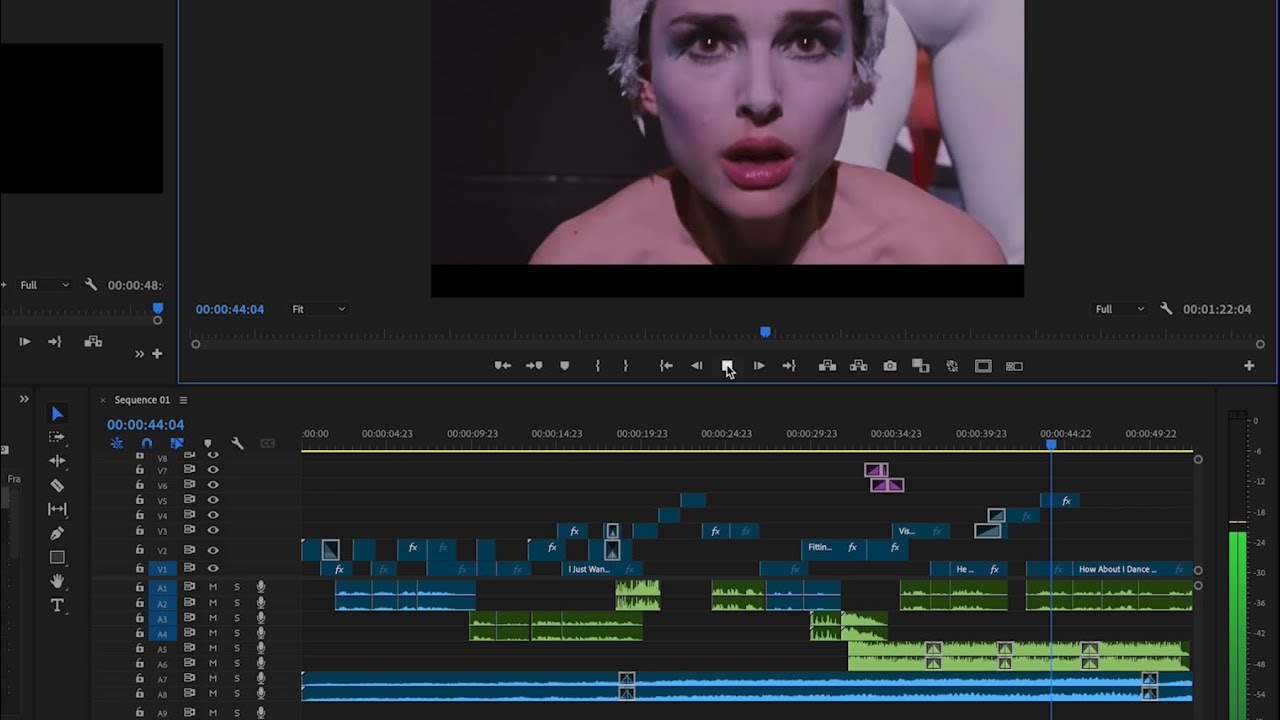1280x720 pixels.
Task: Click Mark In in the Program monitor
Action: tap(598, 366)
